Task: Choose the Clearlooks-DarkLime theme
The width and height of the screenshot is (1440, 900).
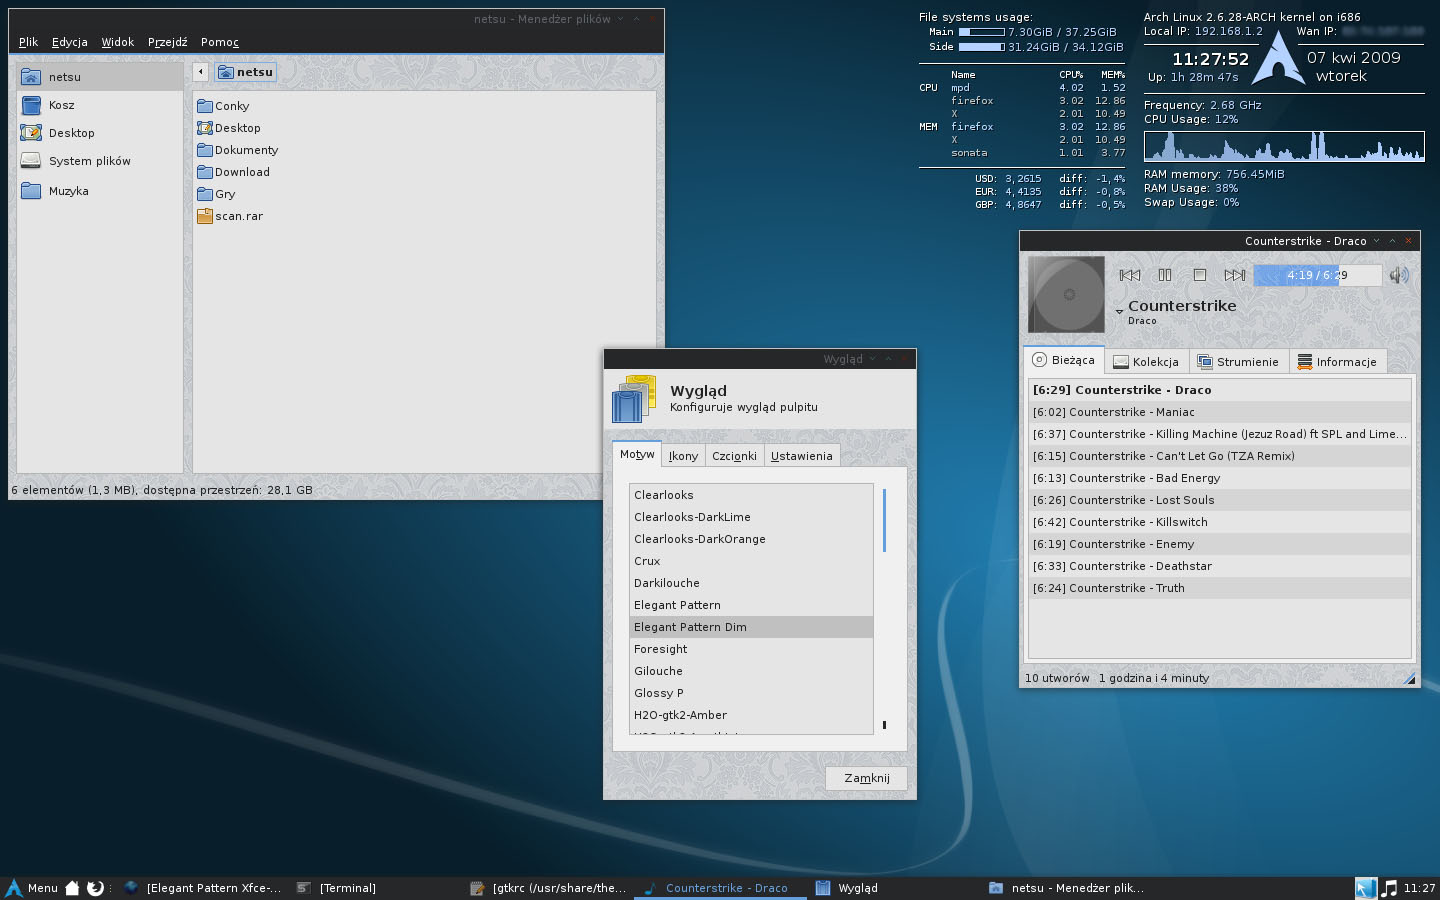Action: coord(751,517)
